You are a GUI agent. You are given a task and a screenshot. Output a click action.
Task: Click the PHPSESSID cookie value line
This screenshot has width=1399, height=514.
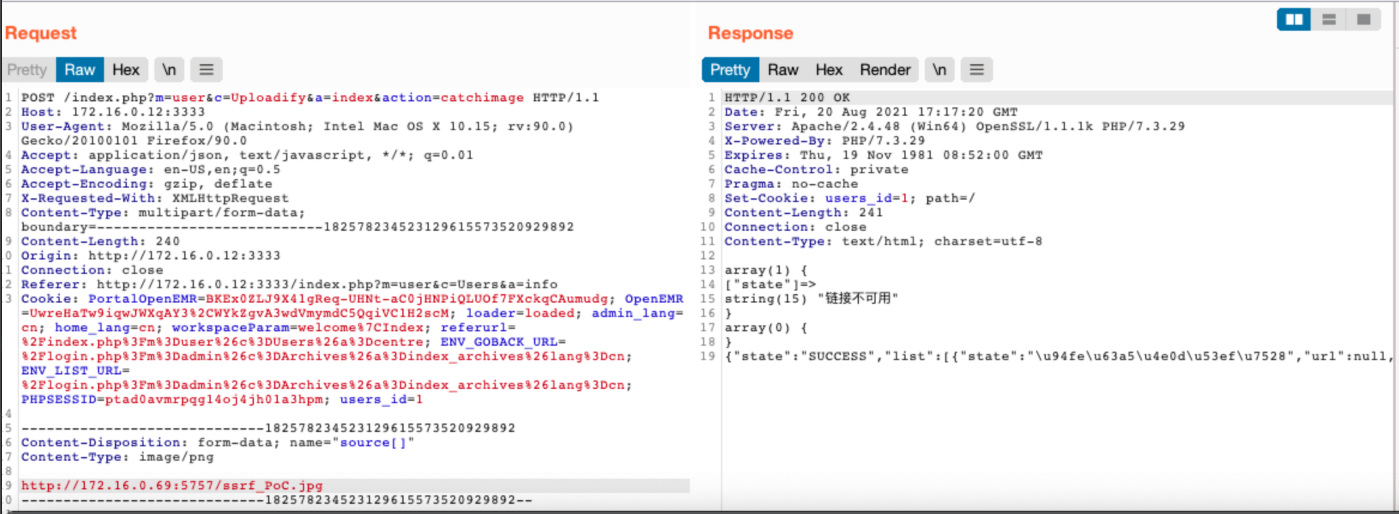(222, 400)
